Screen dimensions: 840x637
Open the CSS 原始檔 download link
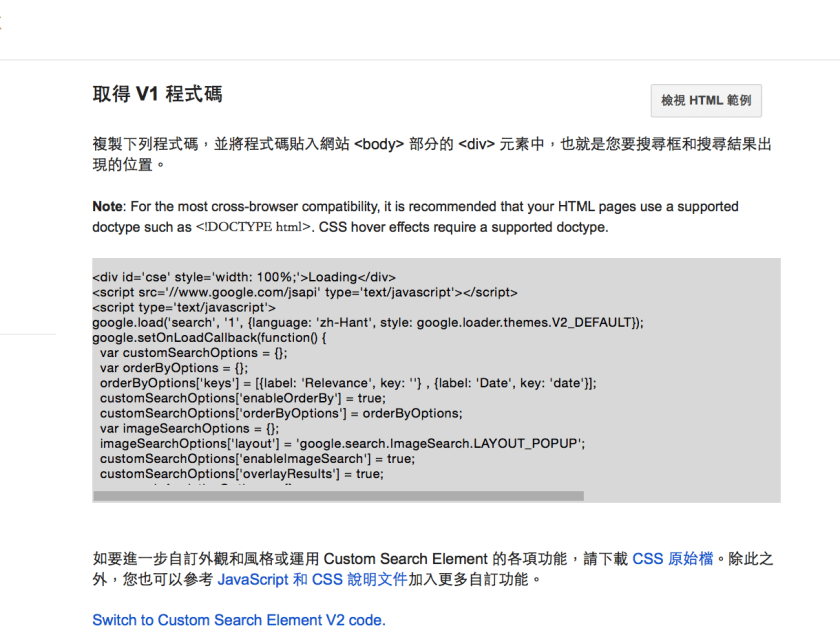click(673, 559)
